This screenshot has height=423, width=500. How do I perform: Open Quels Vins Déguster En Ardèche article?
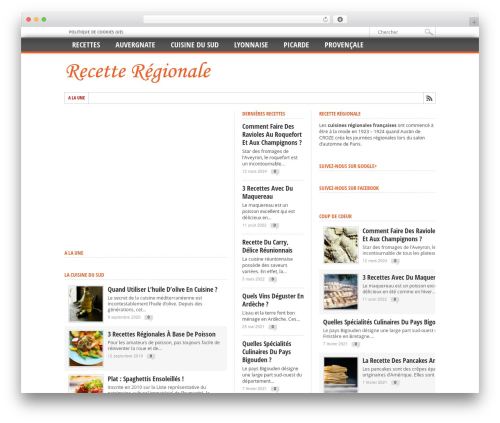pos(273,300)
